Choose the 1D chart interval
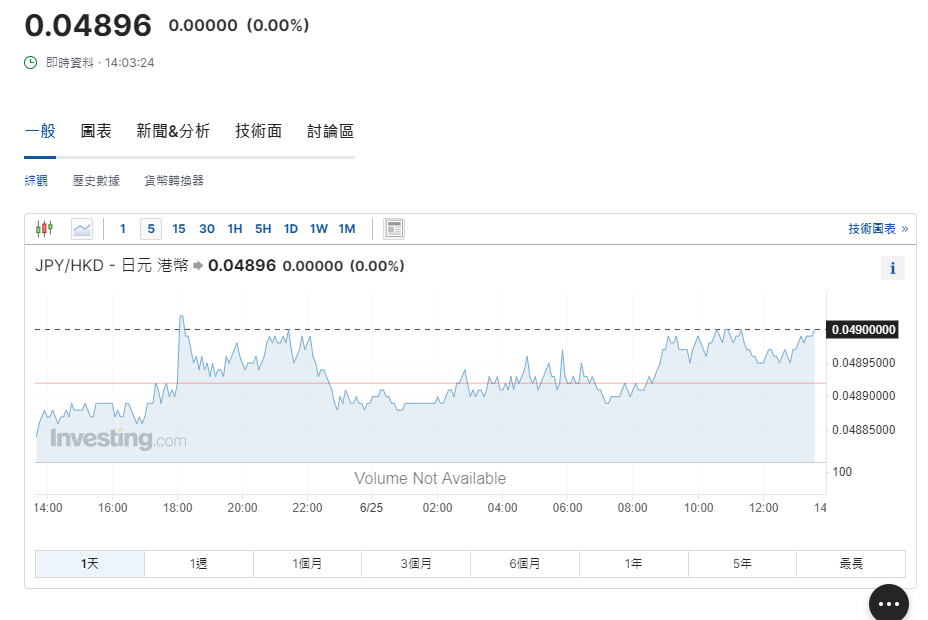 point(291,229)
